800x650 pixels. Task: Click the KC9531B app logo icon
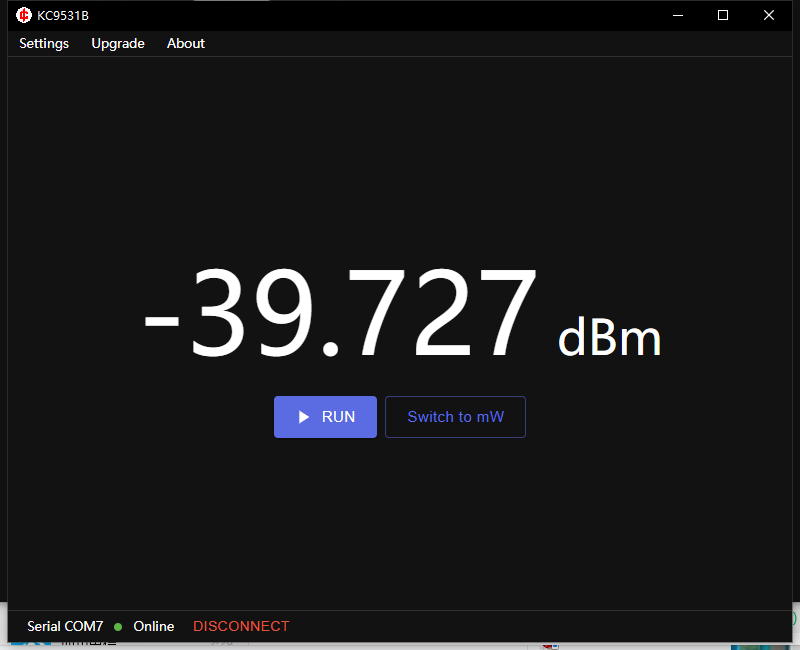pyautogui.click(x=24, y=15)
